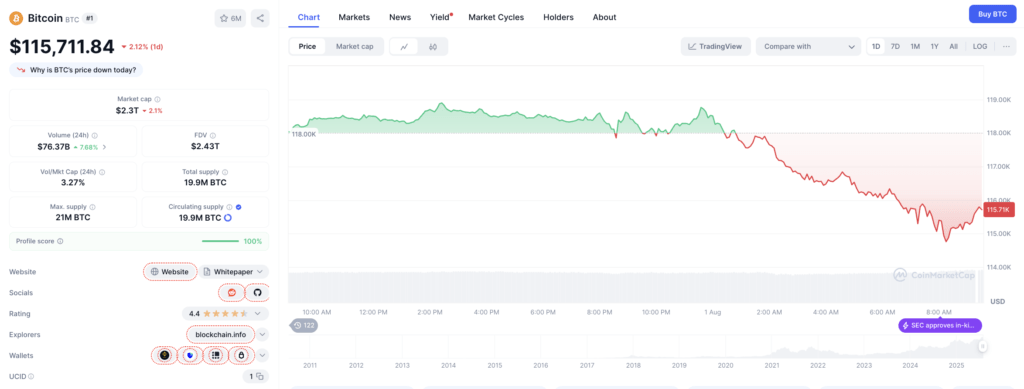The height and width of the screenshot is (389, 1024).
Task: Switch chart to candlestick view icon
Action: (432, 46)
